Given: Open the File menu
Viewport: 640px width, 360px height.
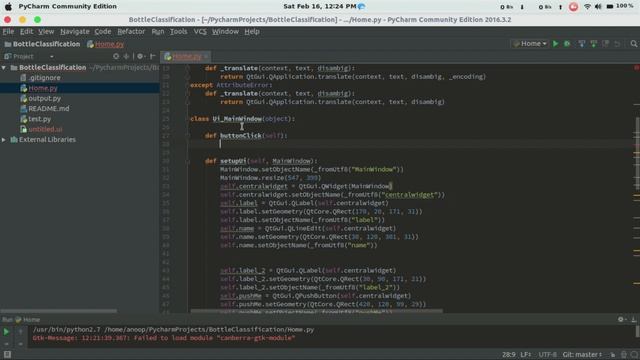Looking at the screenshot, I should click(x=8, y=31).
